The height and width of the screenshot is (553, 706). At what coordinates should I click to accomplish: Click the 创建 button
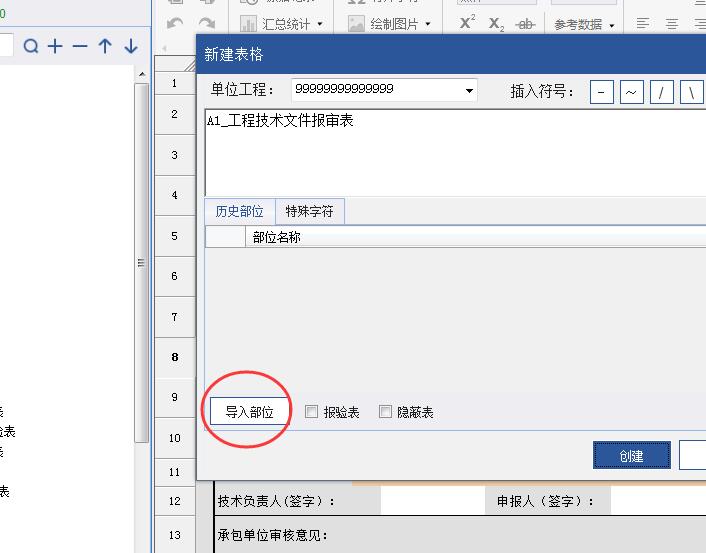[x=631, y=456]
